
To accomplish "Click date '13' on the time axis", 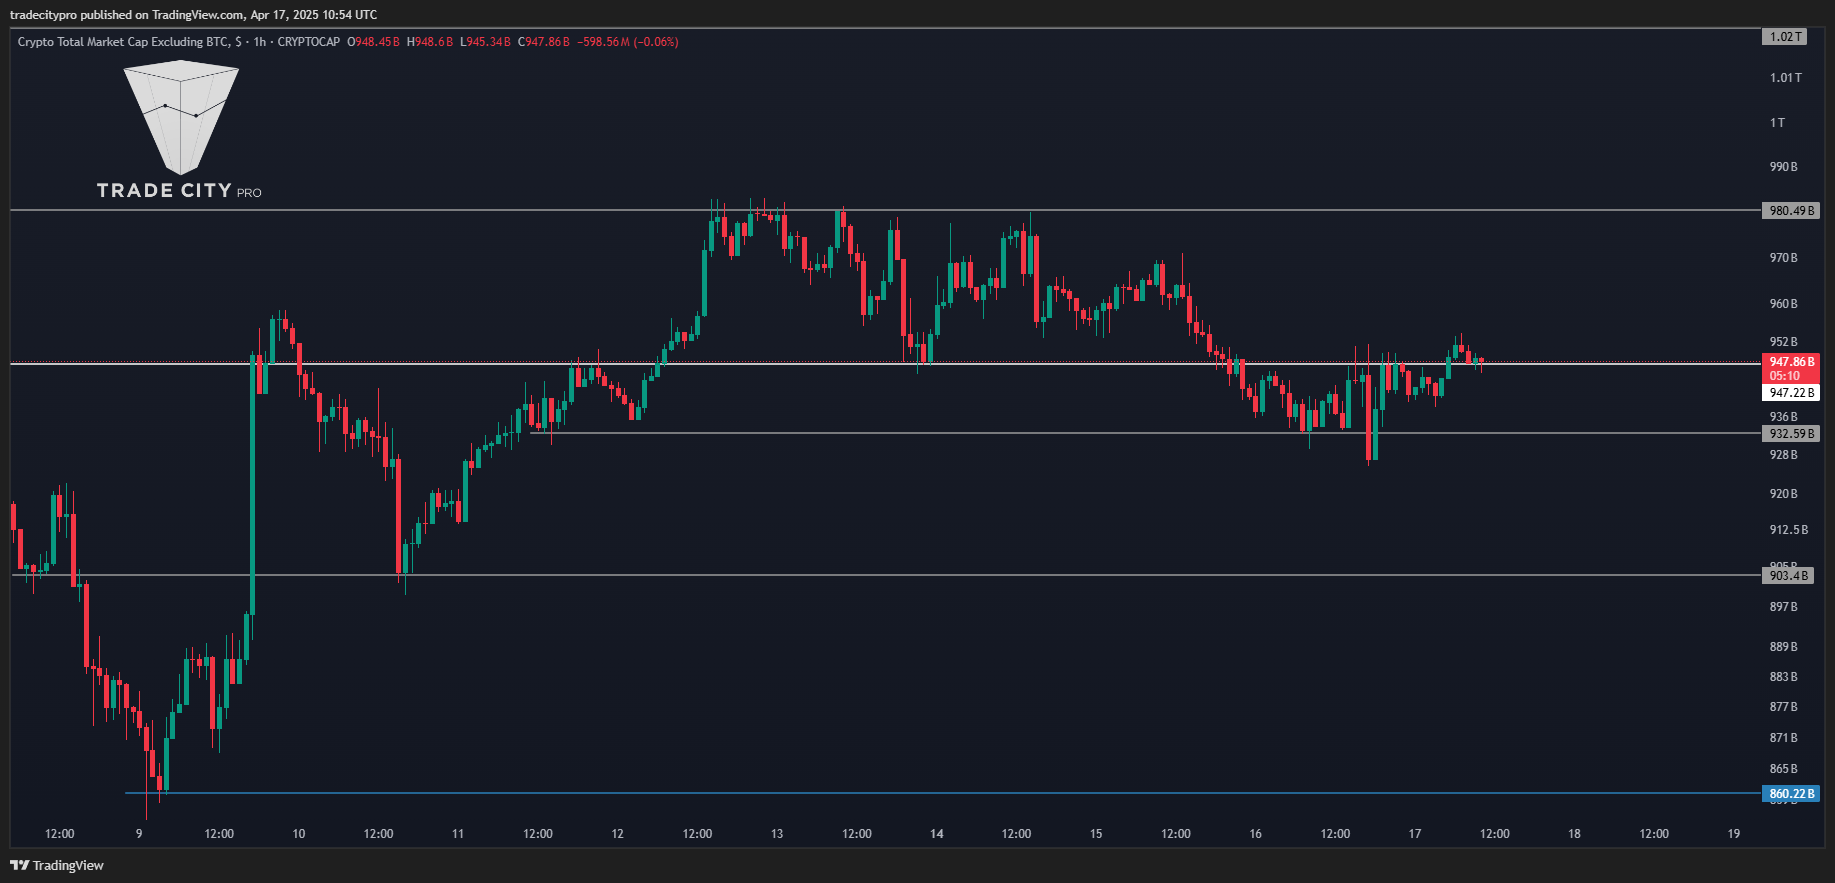I will [777, 834].
